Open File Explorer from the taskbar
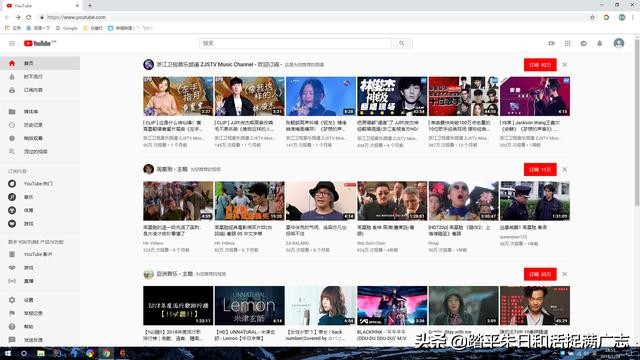The width and height of the screenshot is (640, 360). [x=41, y=353]
